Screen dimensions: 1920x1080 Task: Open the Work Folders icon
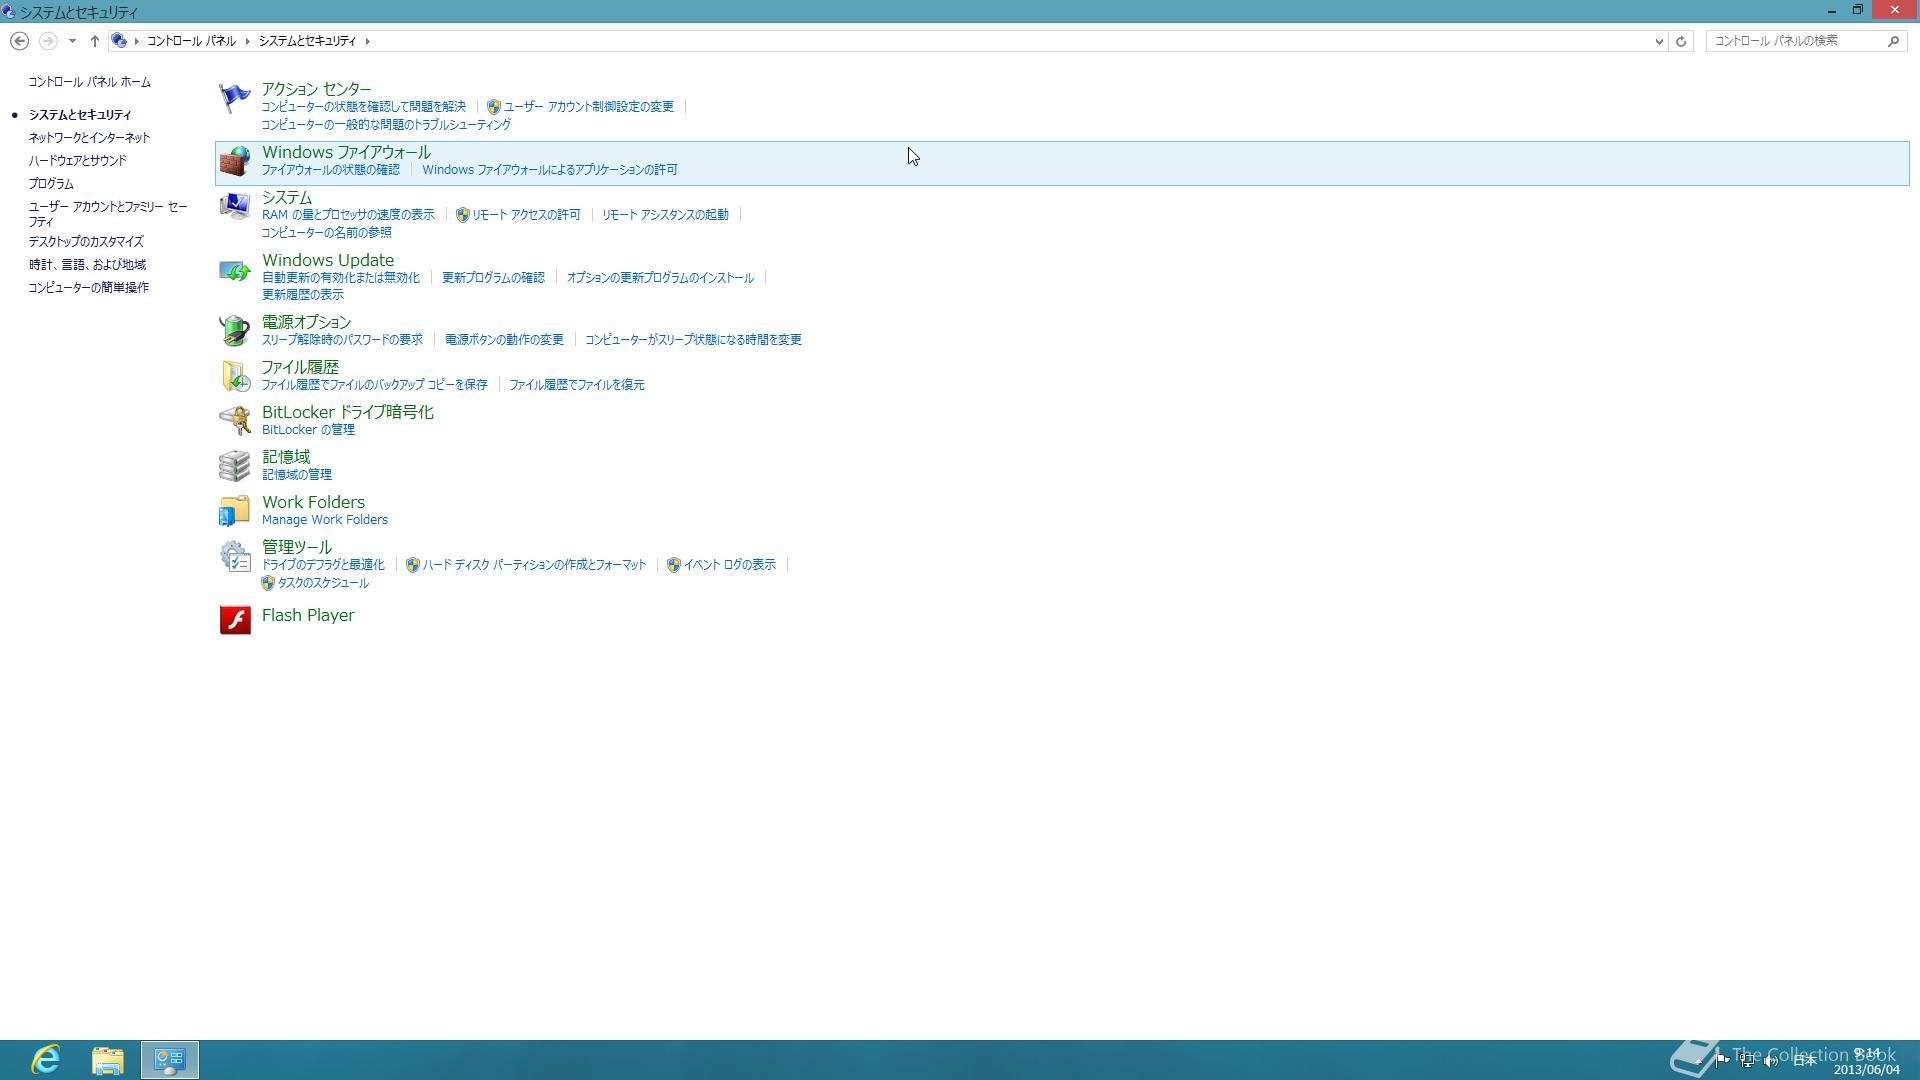pyautogui.click(x=234, y=511)
